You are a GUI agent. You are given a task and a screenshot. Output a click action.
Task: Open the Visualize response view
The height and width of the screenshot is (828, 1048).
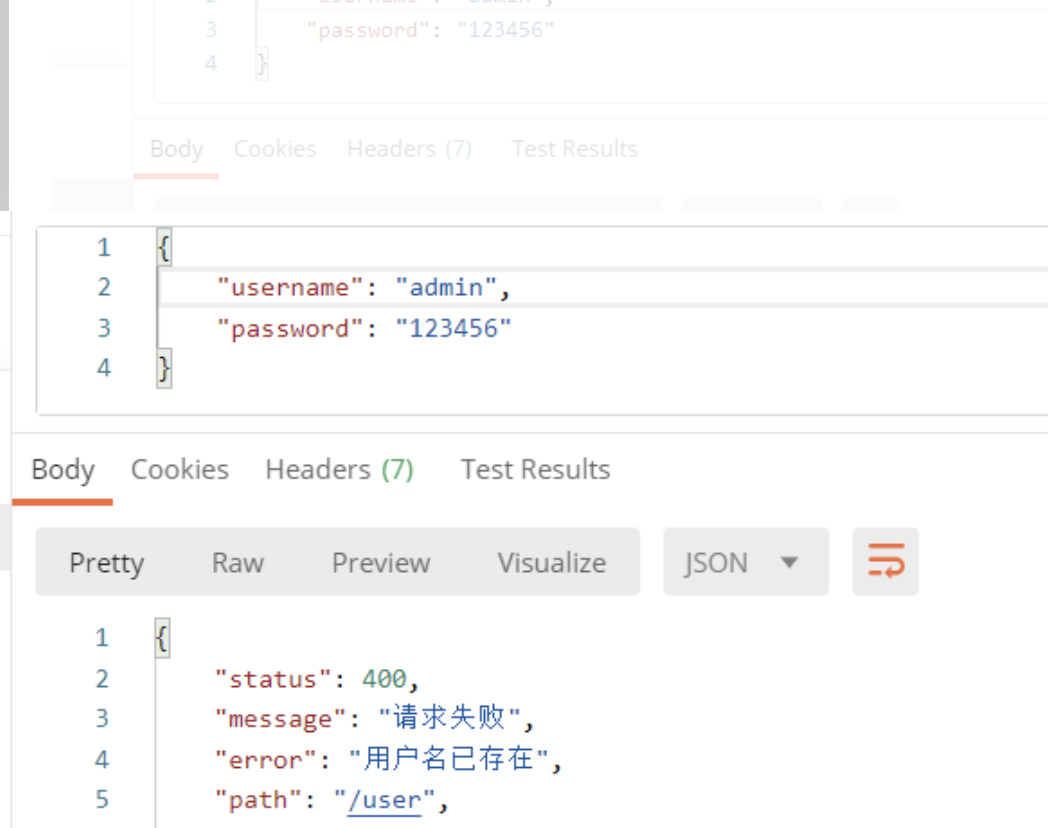pyautogui.click(x=551, y=563)
